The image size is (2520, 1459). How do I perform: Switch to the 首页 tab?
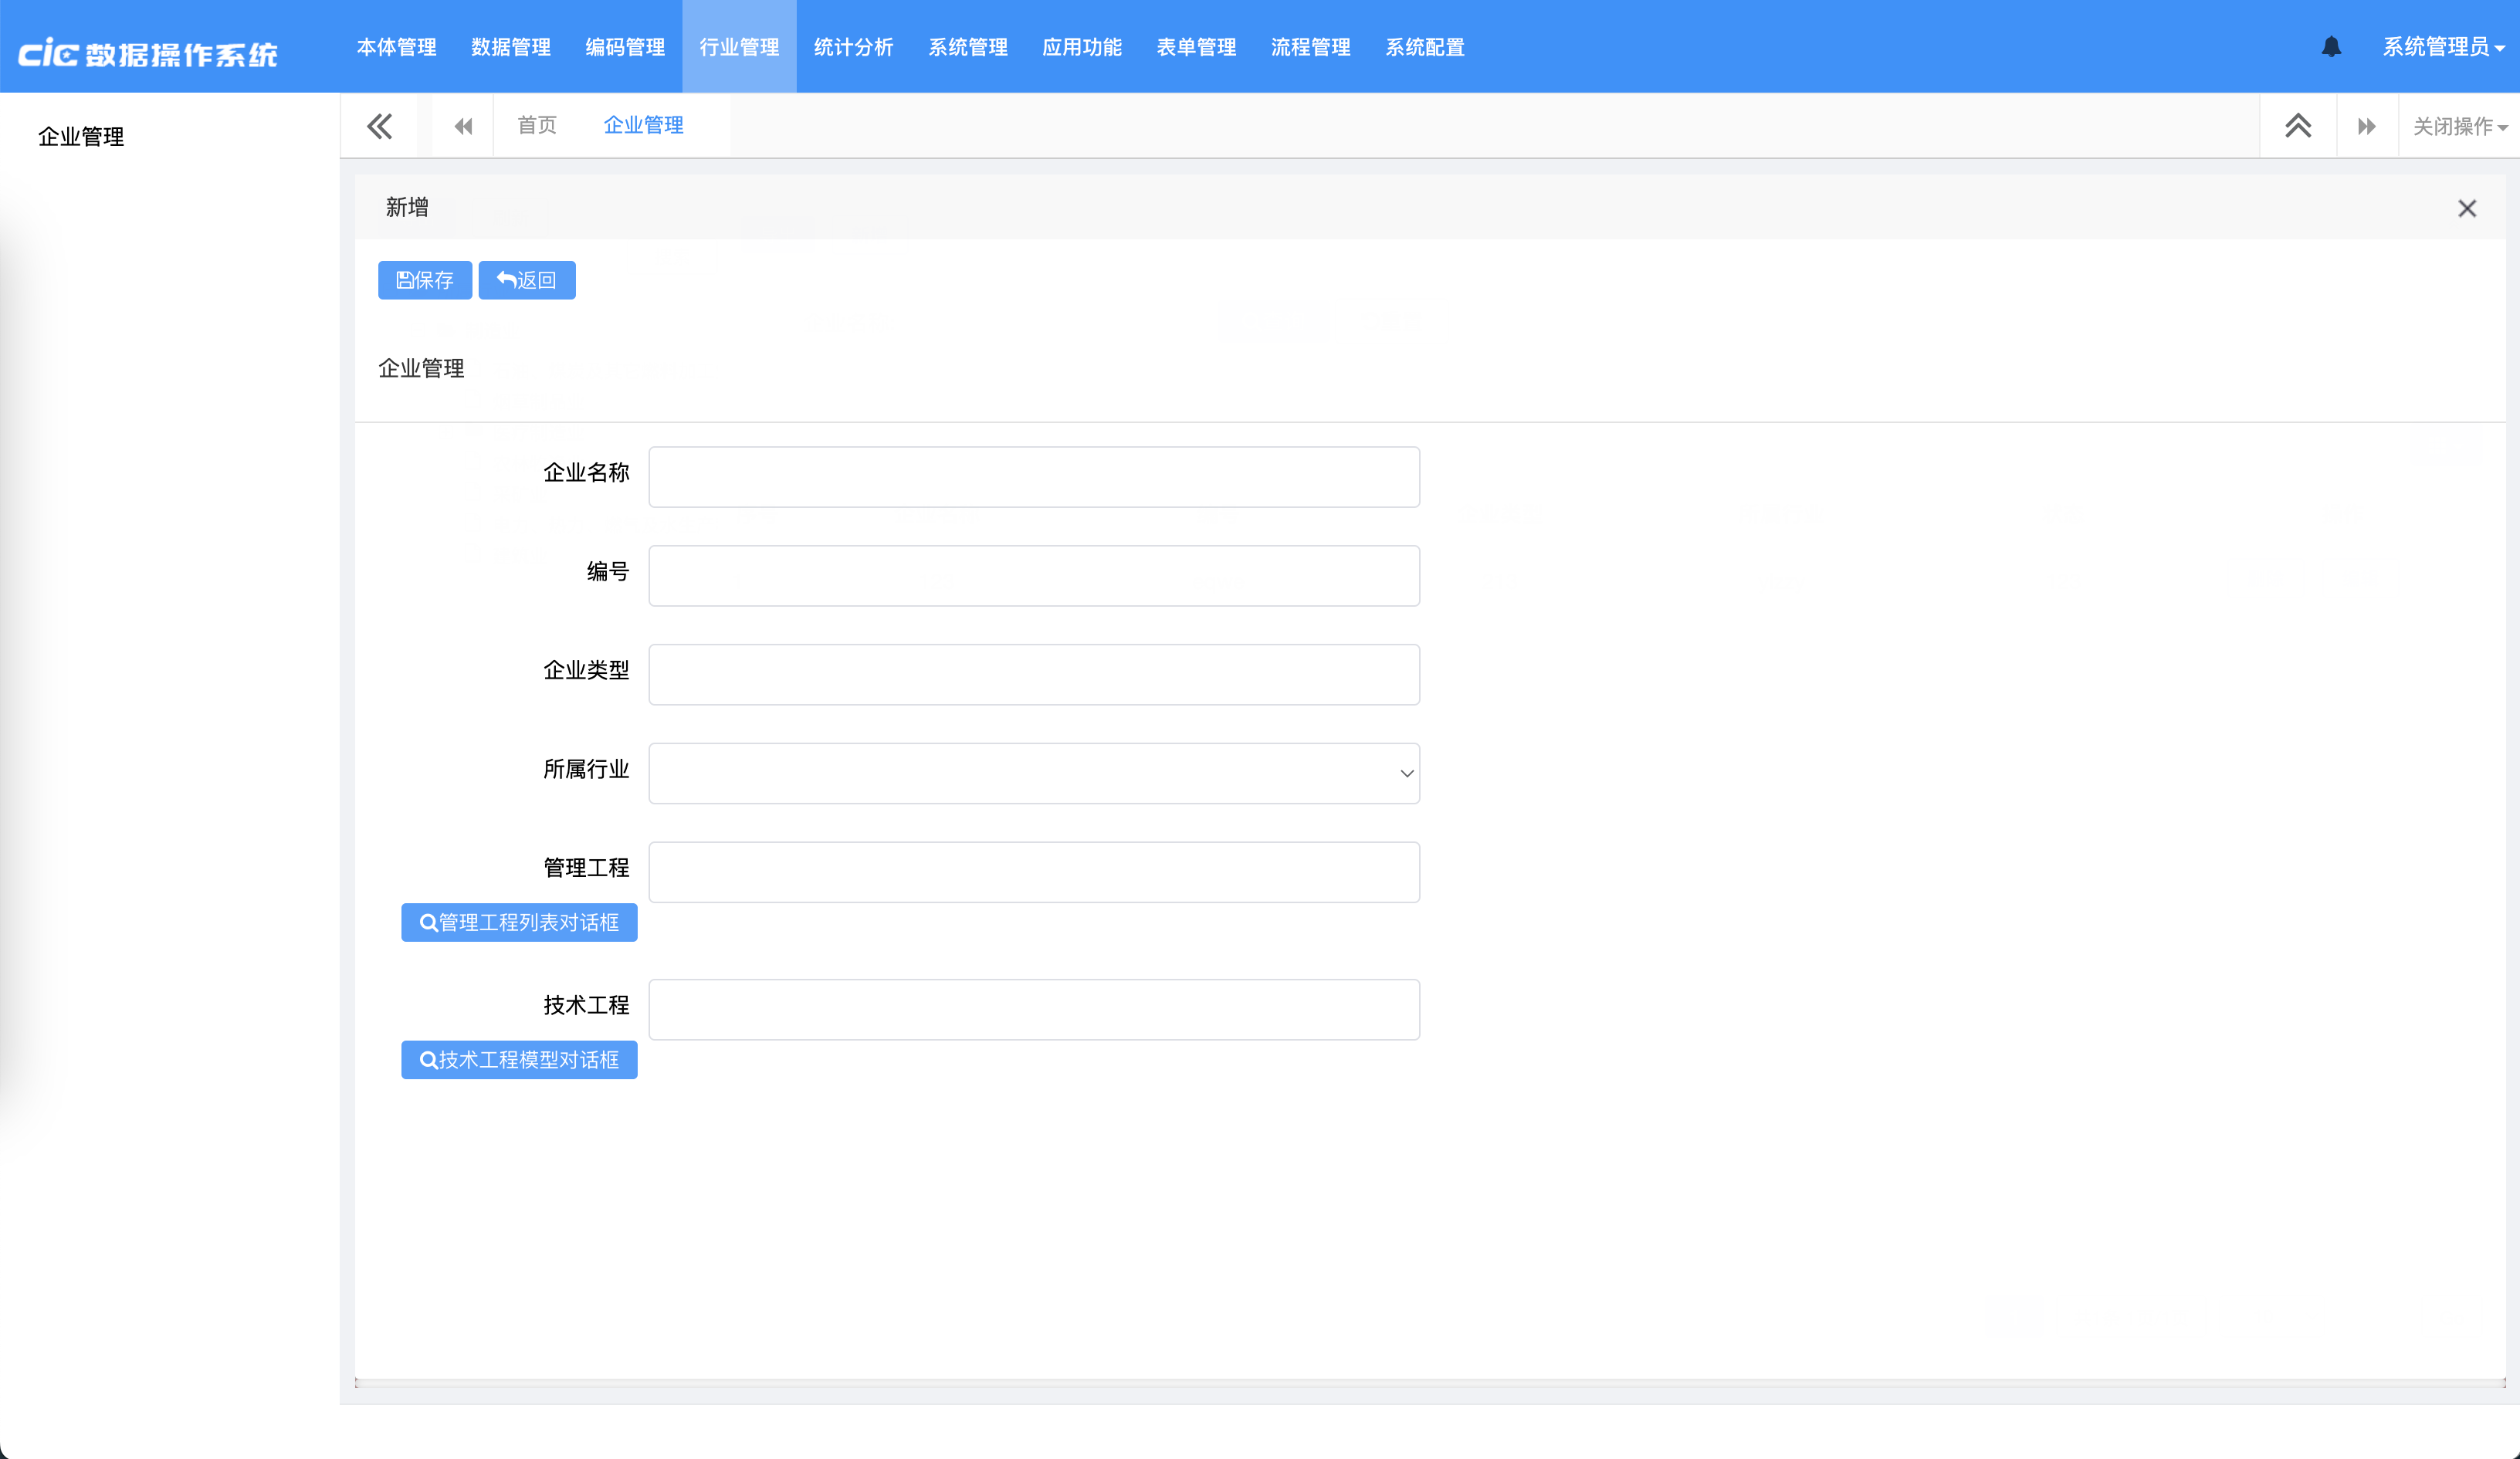[x=537, y=125]
